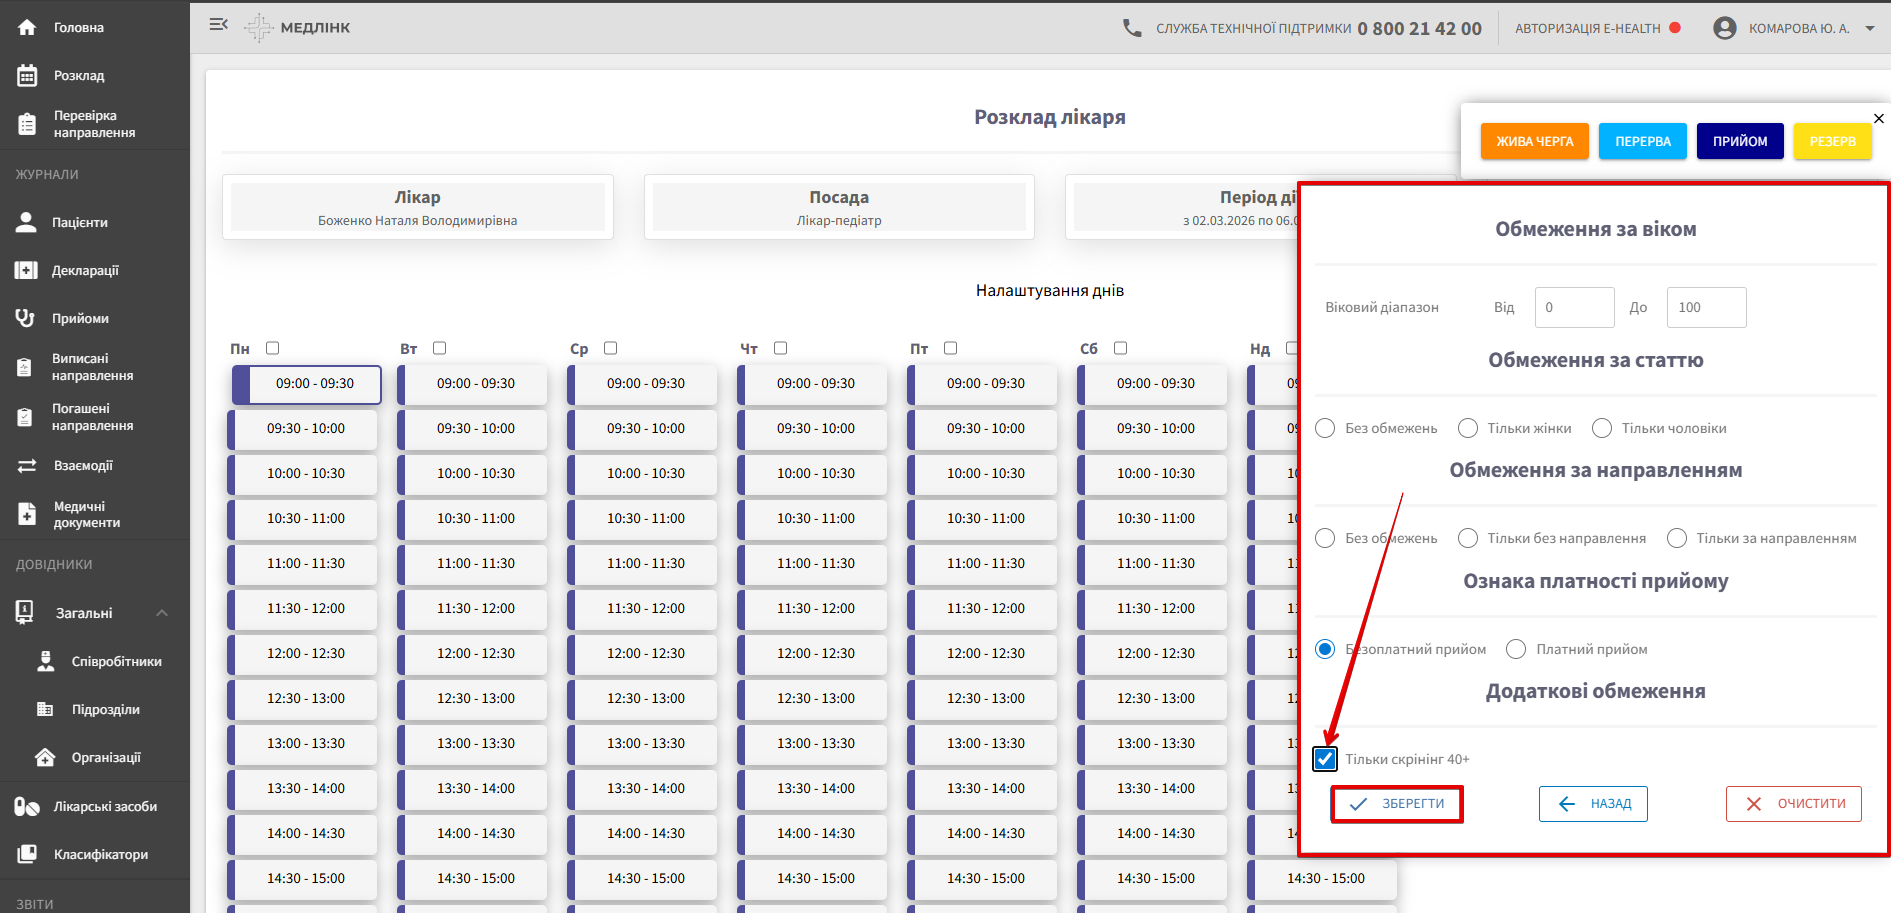Click the Пацієнти person icon
1896x913 pixels.
point(26,223)
